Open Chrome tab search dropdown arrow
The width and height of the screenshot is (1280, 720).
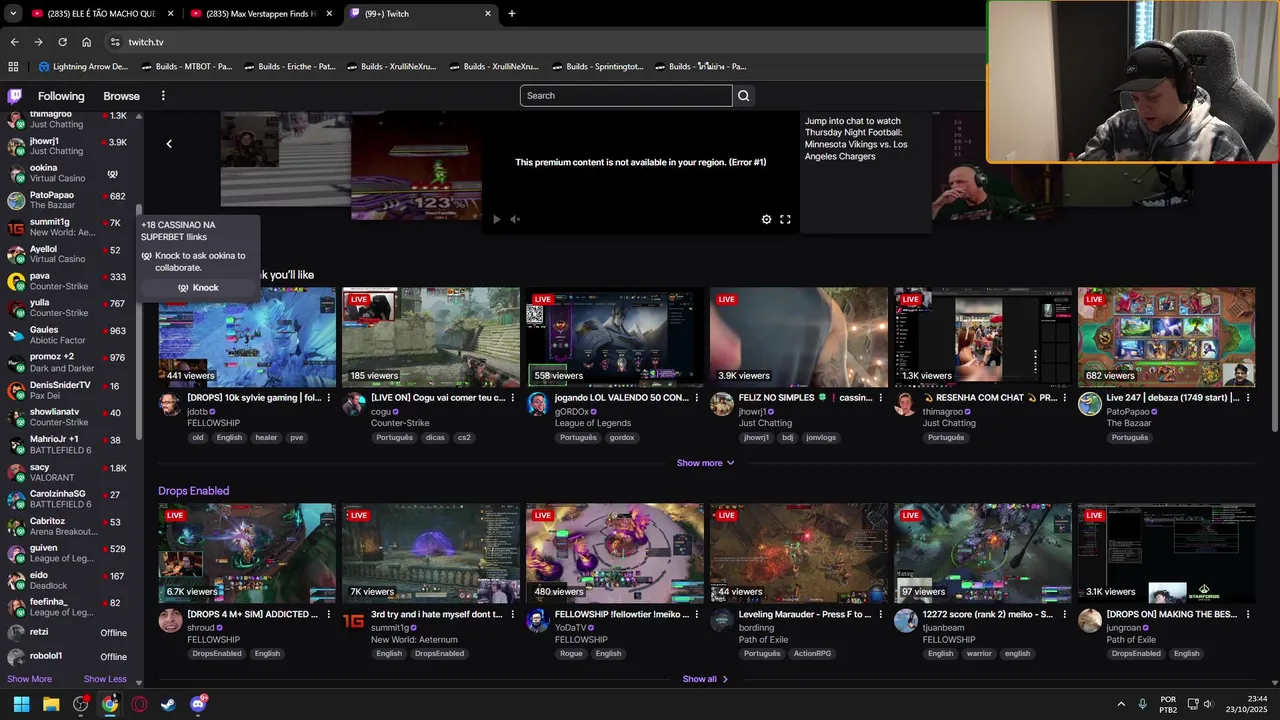coord(13,14)
